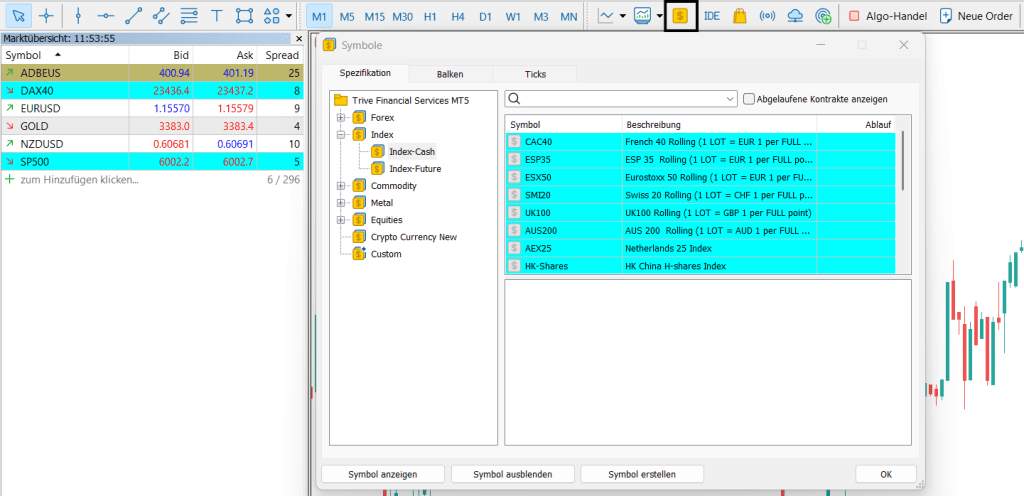Confirm with the OK button
This screenshot has width=1024, height=496.
(886, 474)
